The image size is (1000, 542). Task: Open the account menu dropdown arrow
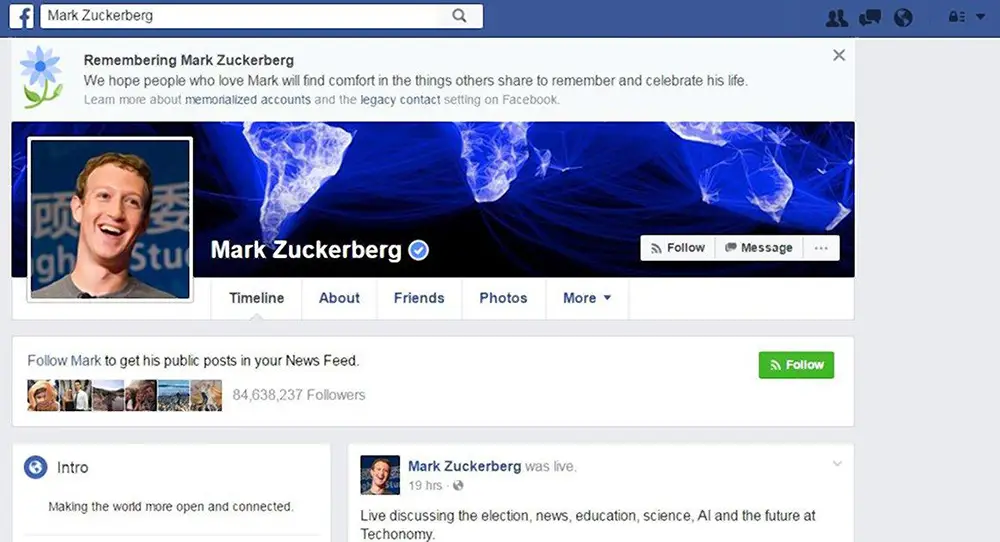click(980, 17)
